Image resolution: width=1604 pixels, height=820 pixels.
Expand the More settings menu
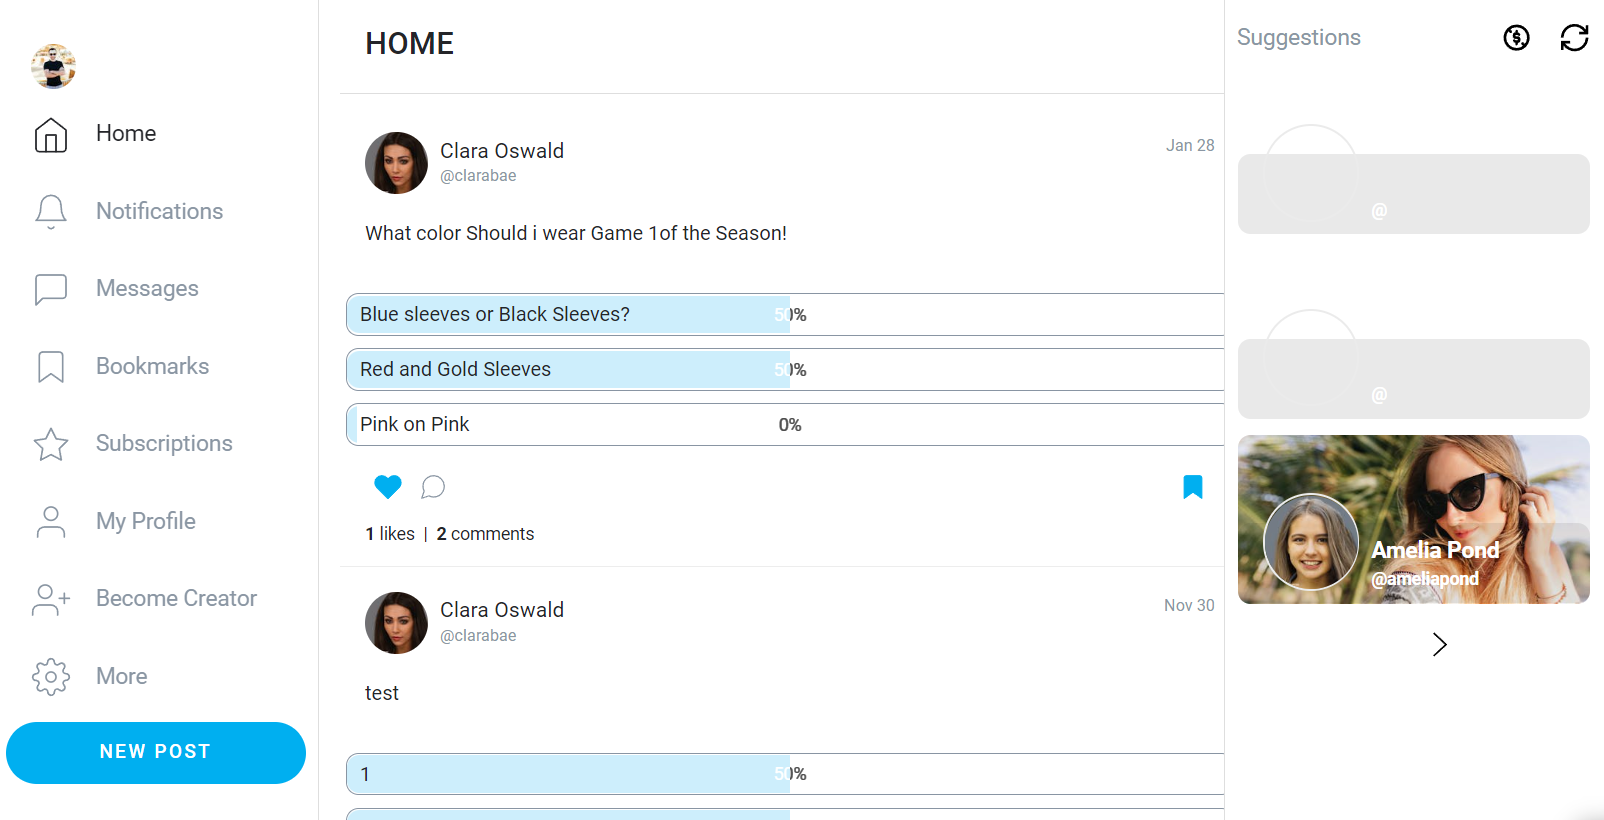coord(51,676)
